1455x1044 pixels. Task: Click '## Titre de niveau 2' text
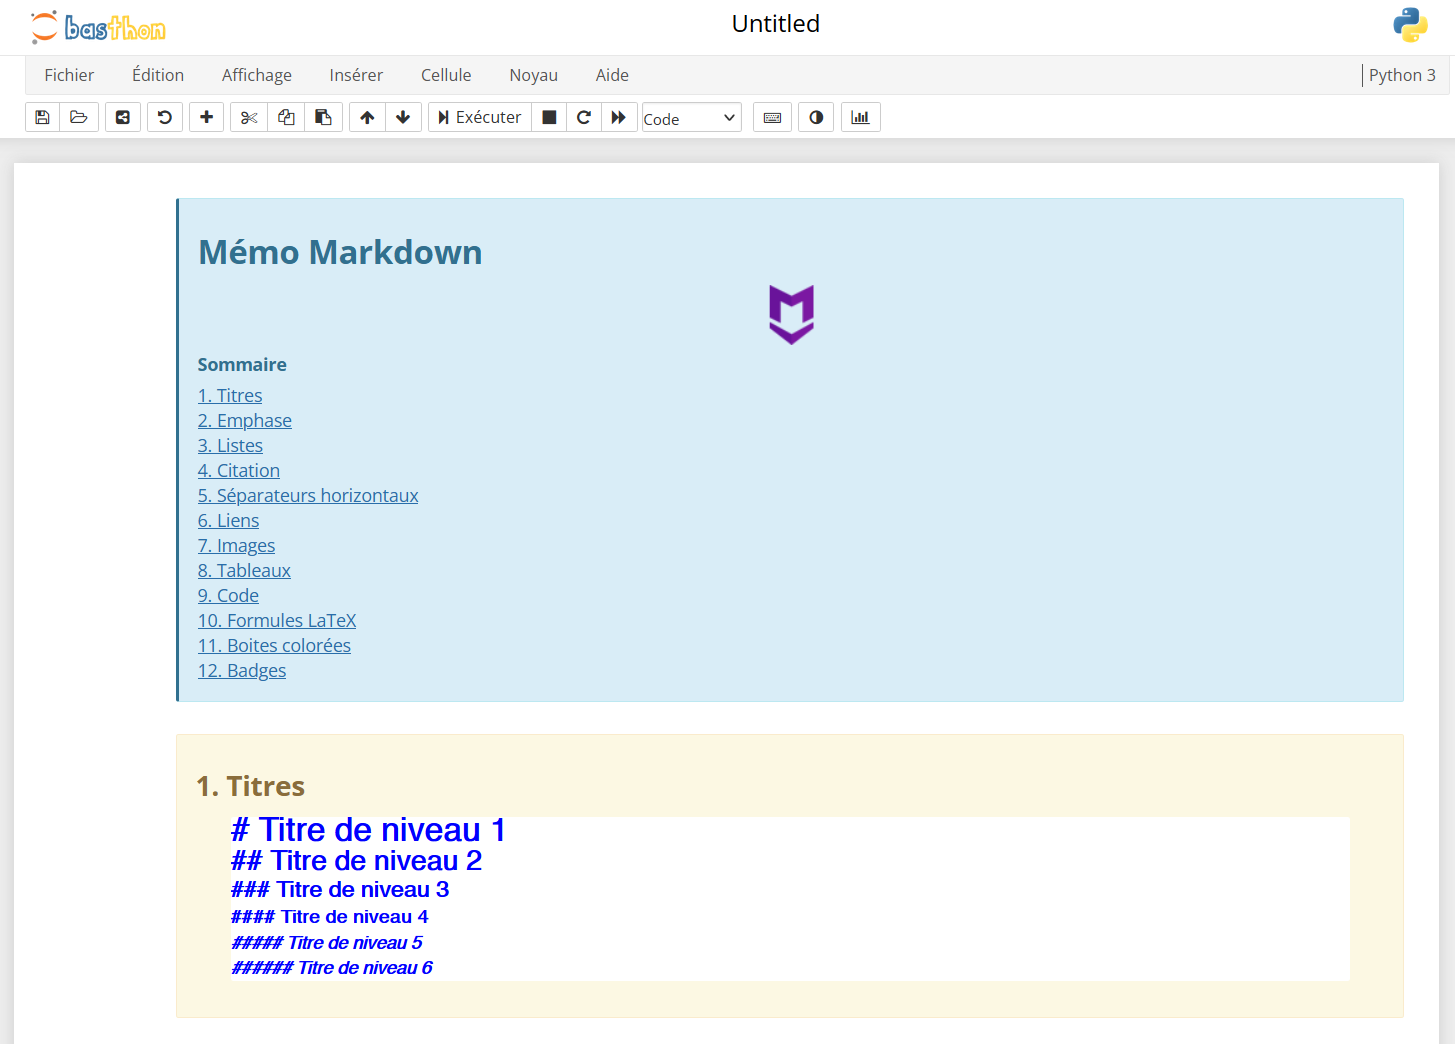(357, 861)
